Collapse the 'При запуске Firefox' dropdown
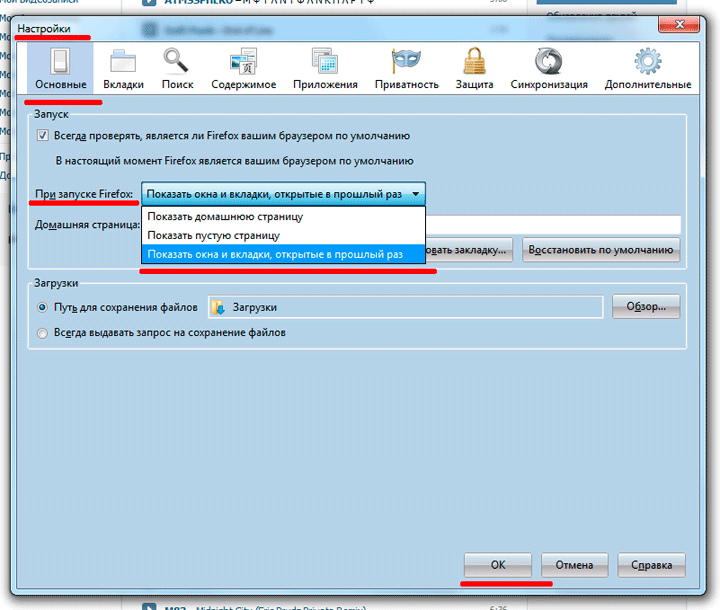The width and height of the screenshot is (720, 610). pyautogui.click(x=283, y=194)
